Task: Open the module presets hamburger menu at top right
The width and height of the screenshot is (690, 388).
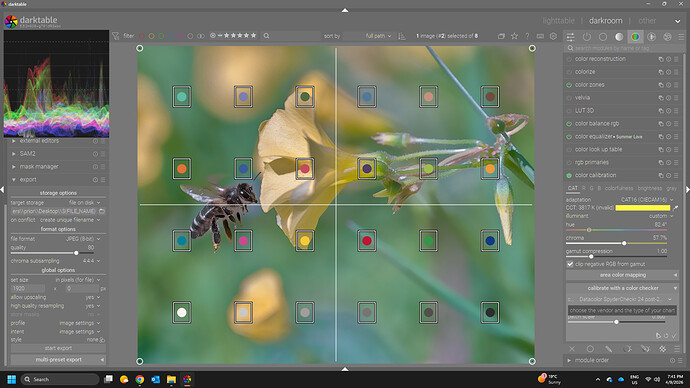Action: [681, 37]
